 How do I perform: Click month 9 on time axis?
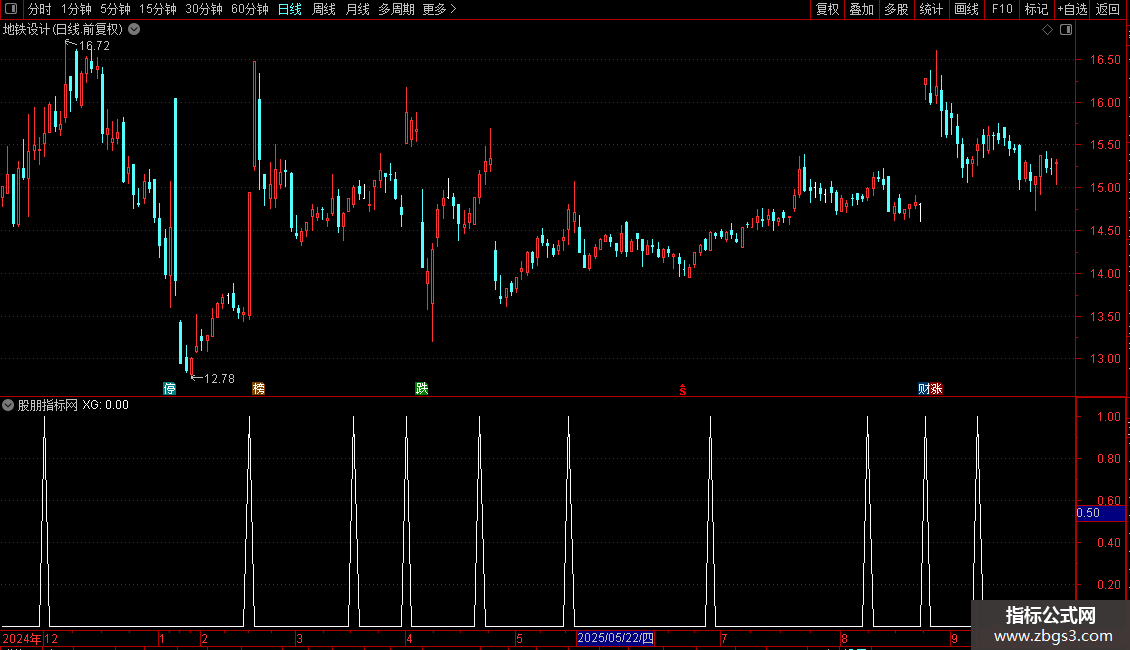954,638
